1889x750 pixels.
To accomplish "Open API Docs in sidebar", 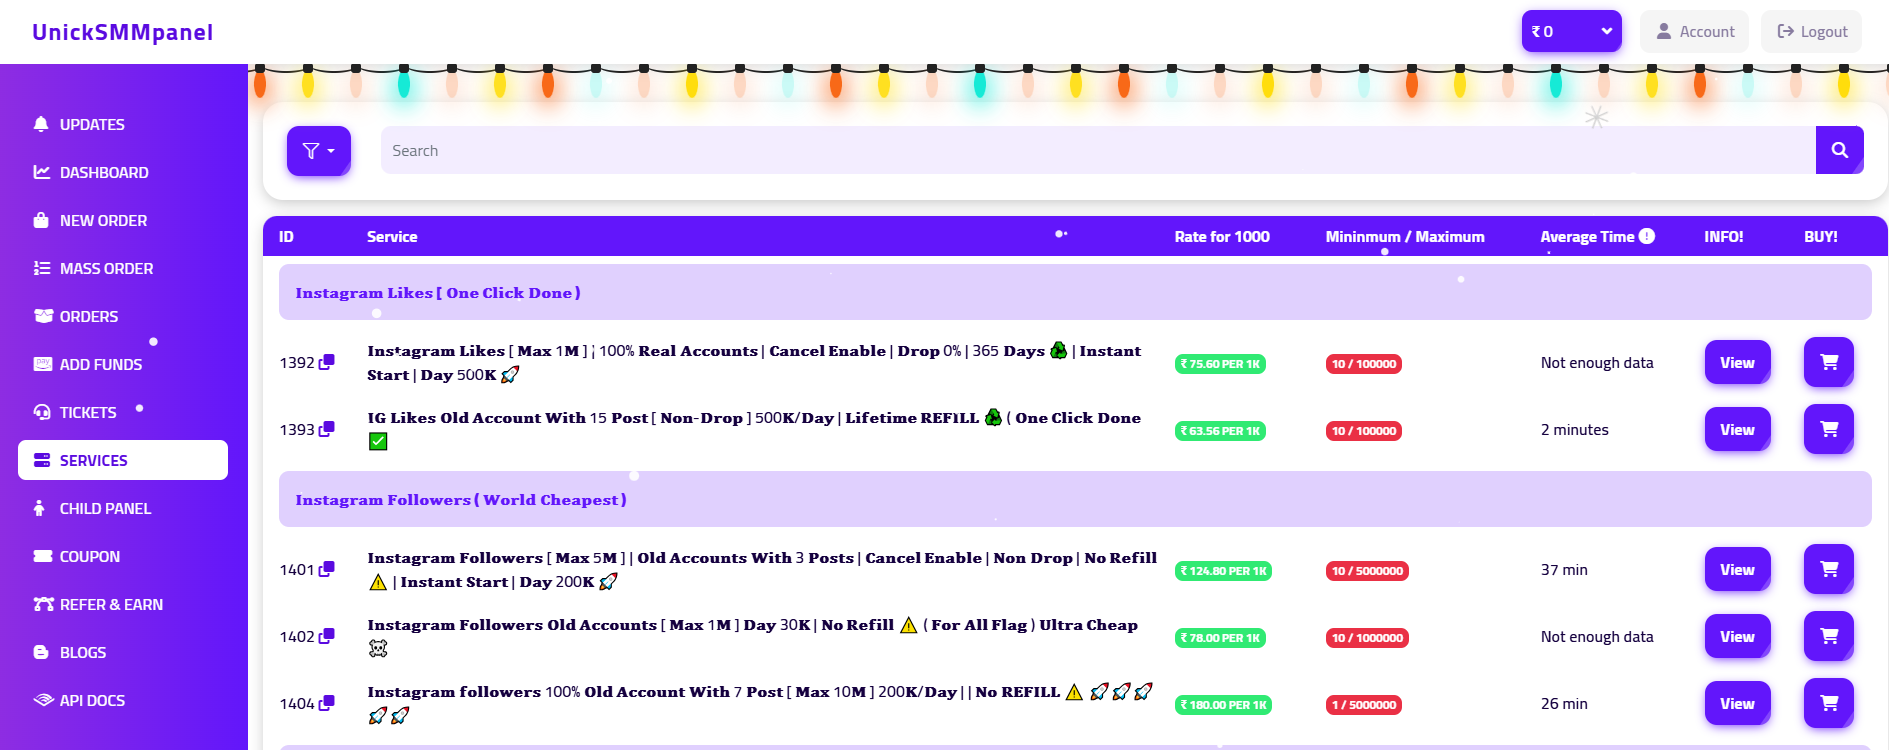I will tap(92, 700).
